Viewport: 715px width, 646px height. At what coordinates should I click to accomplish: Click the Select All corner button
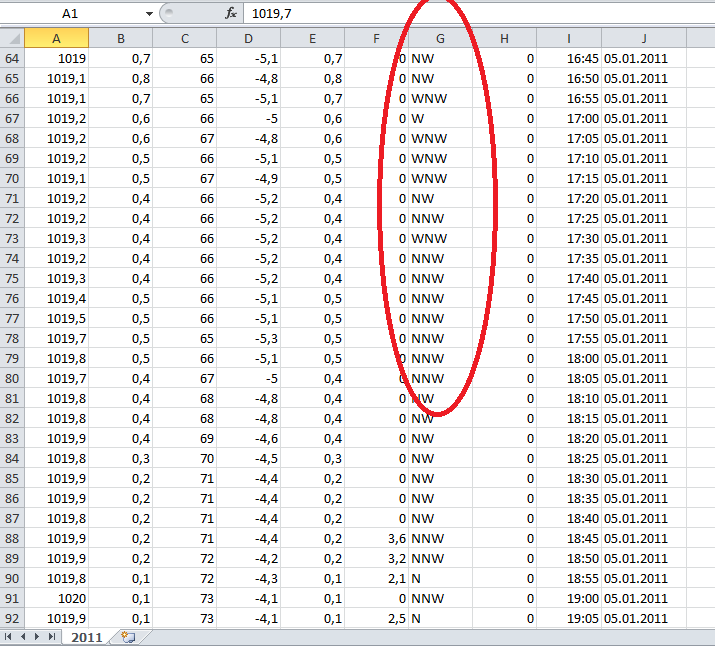[x=12, y=38]
